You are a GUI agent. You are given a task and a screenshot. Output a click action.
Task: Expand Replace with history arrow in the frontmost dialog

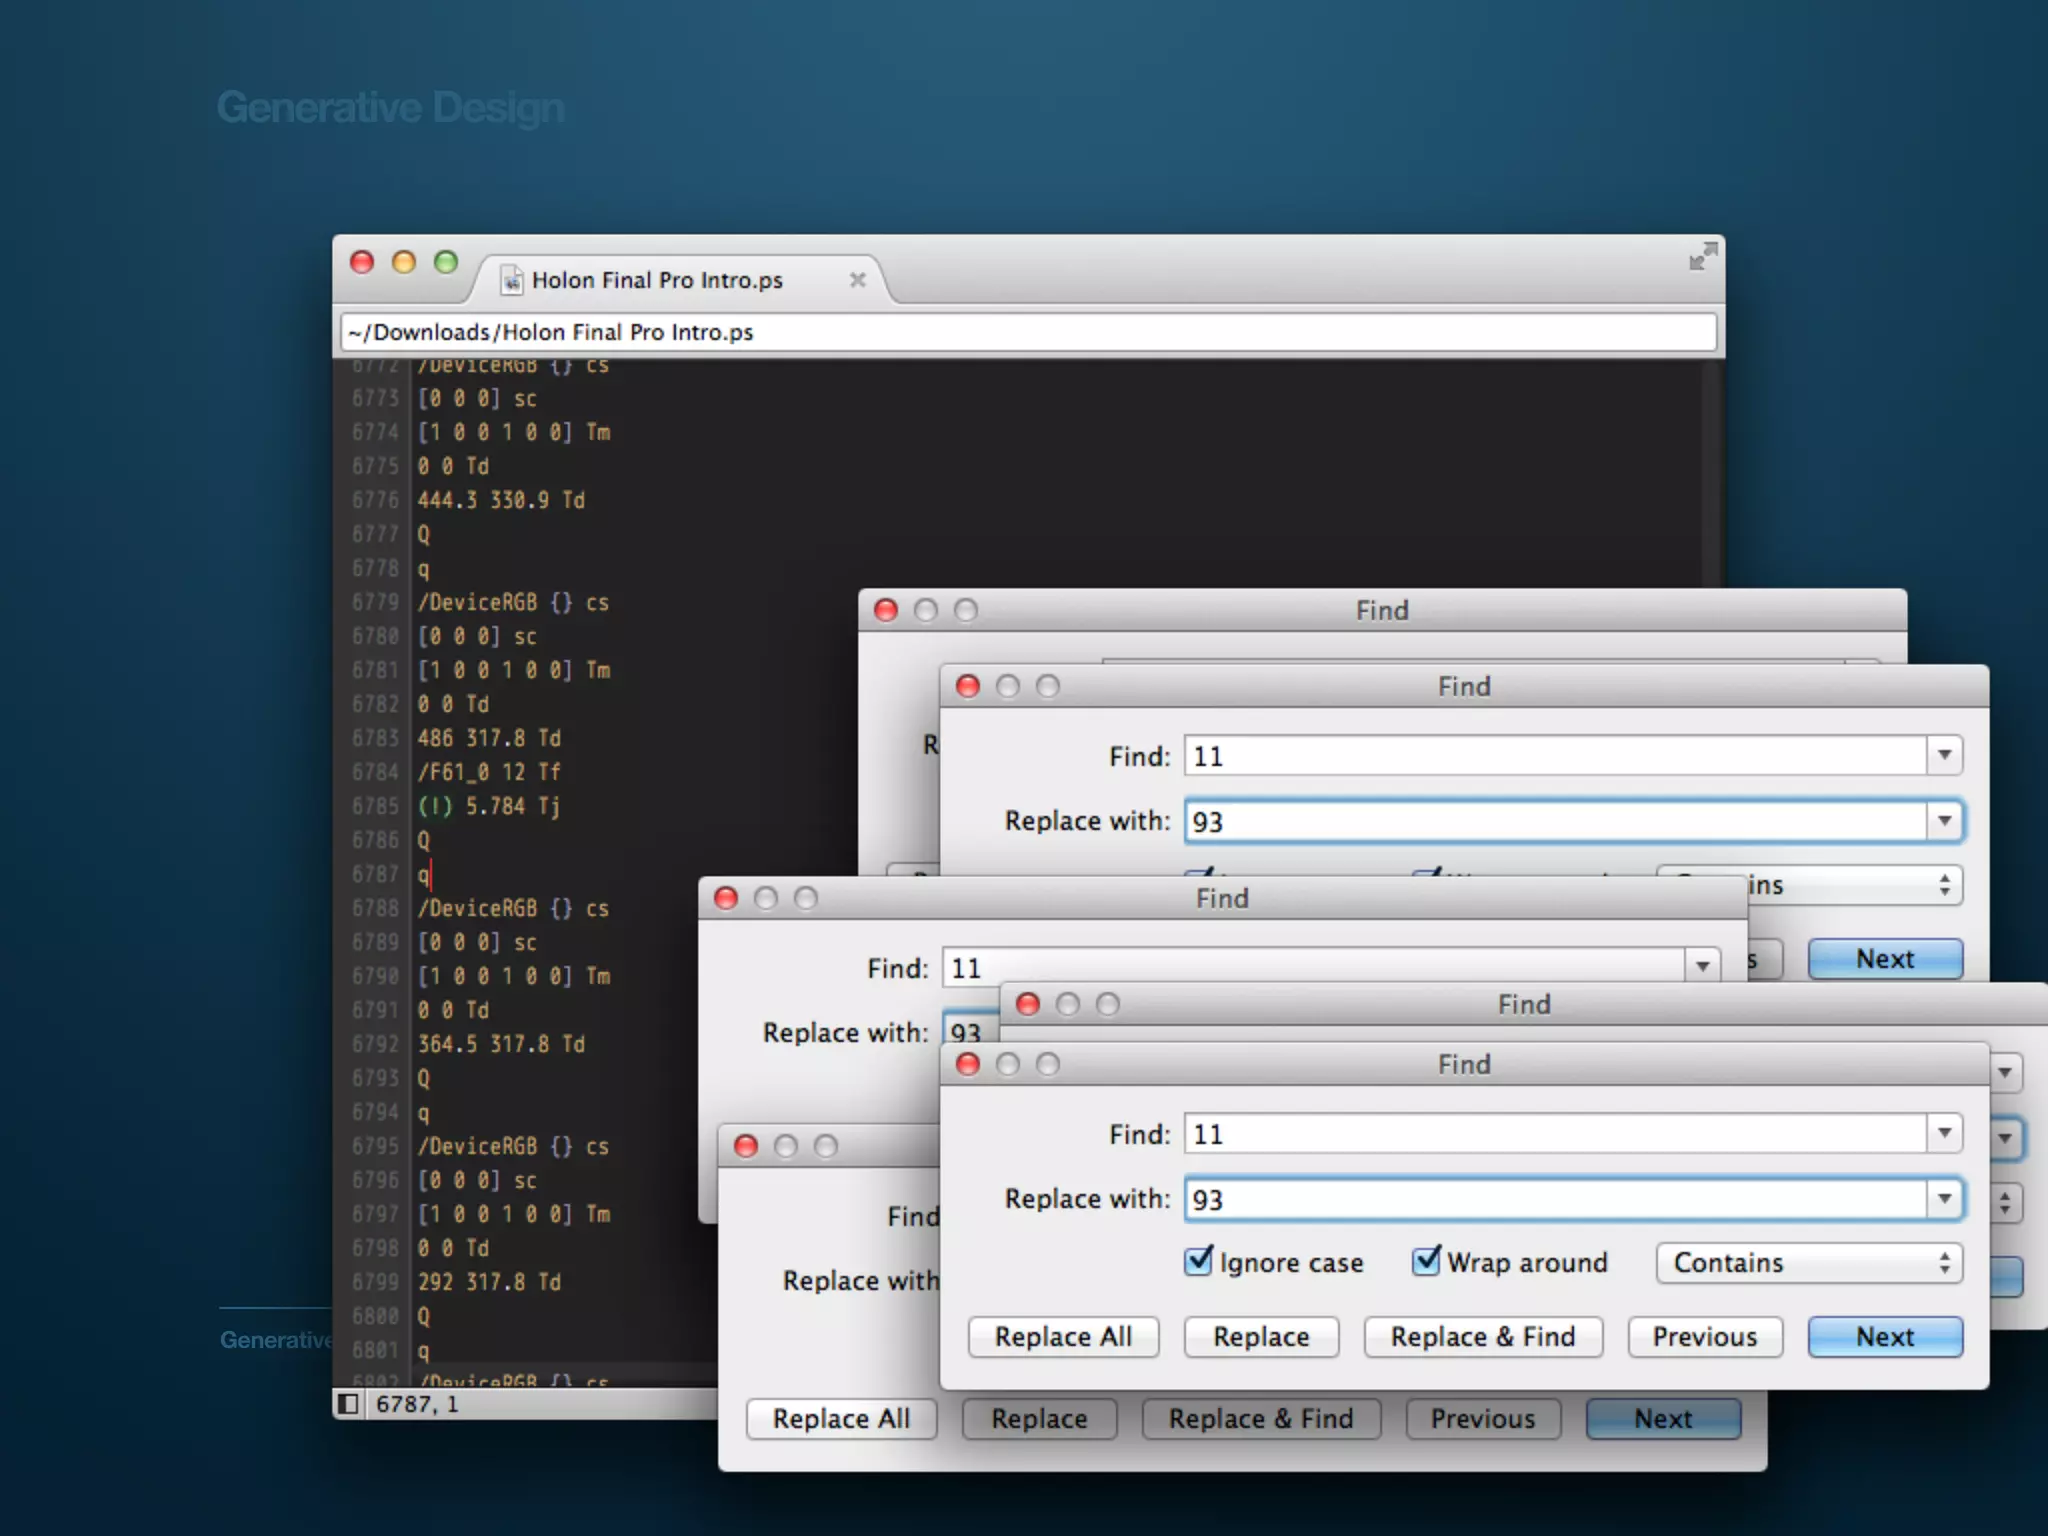(x=1944, y=1198)
